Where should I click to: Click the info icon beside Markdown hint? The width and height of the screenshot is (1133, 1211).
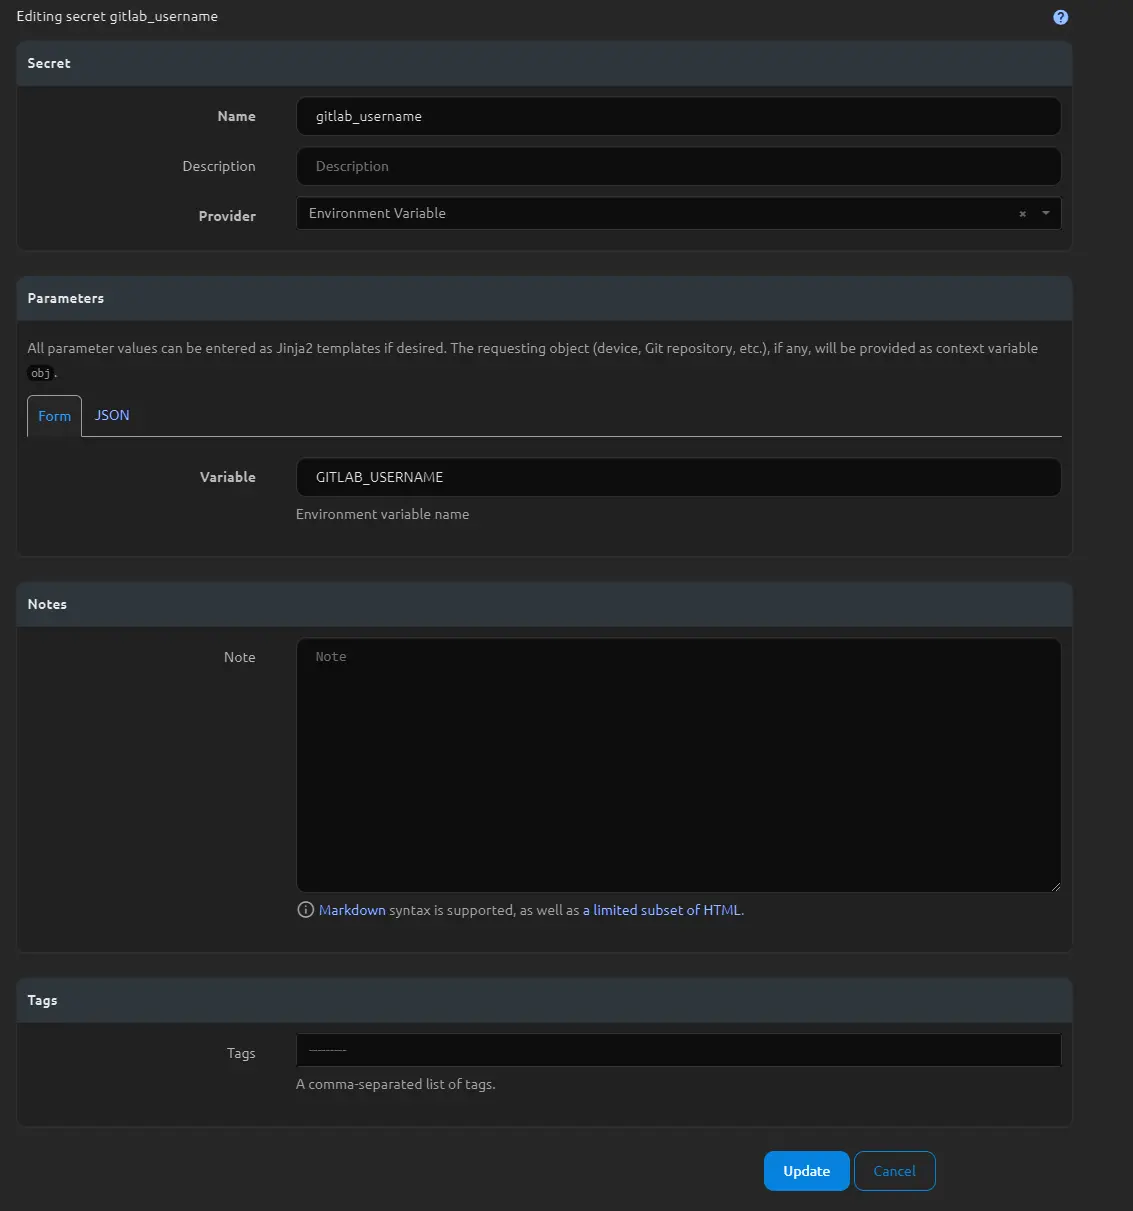[306, 910]
